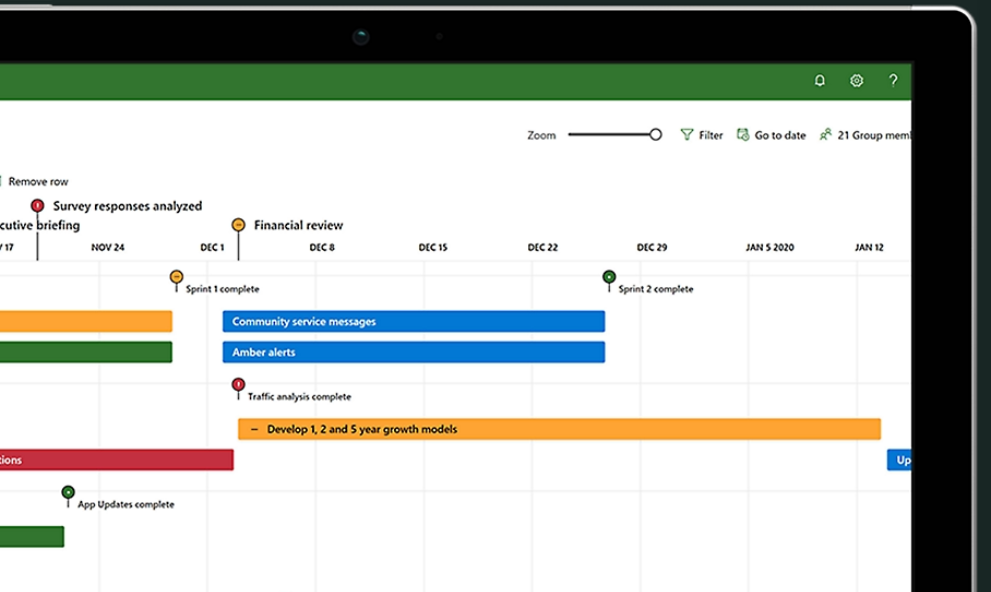Select the Develop 1, 2 and 5 year growth models bar
The width and height of the screenshot is (991, 592).
559,429
